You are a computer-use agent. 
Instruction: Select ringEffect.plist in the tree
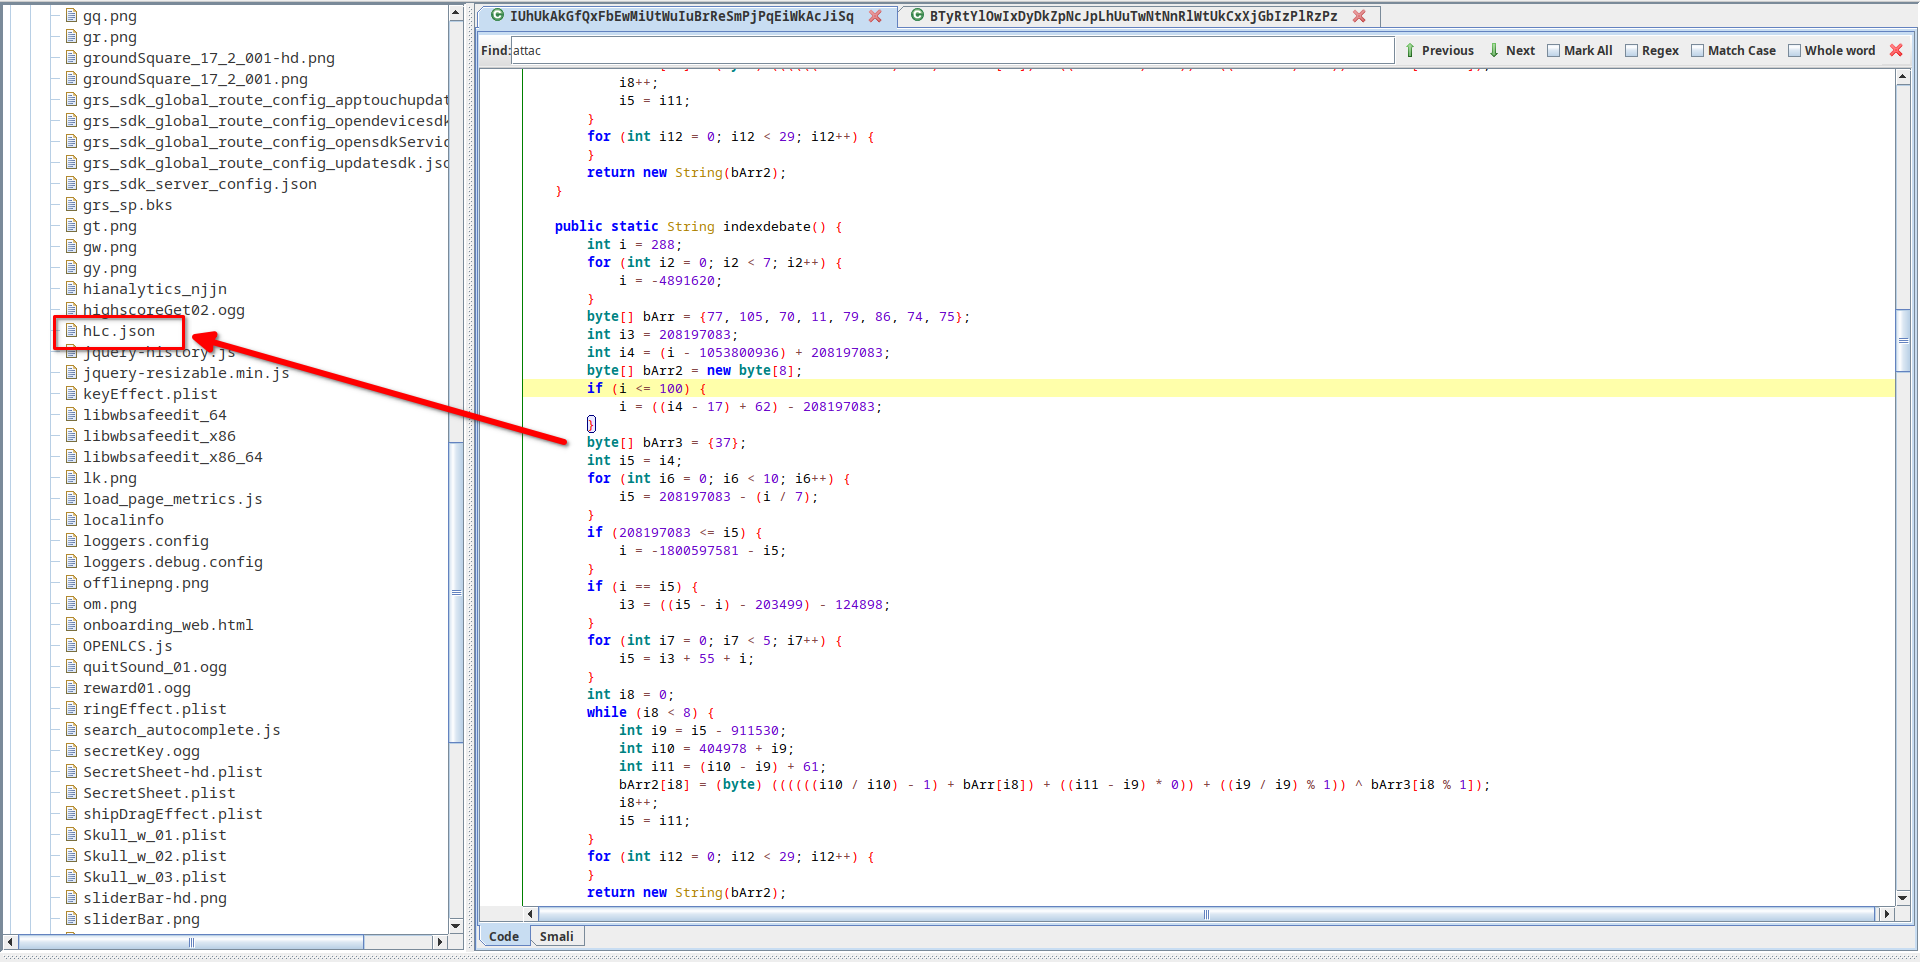[155, 709]
